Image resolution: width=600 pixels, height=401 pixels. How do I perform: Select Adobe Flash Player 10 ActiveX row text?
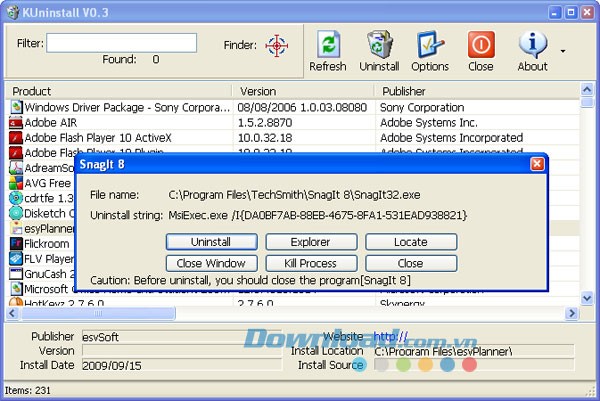98,138
